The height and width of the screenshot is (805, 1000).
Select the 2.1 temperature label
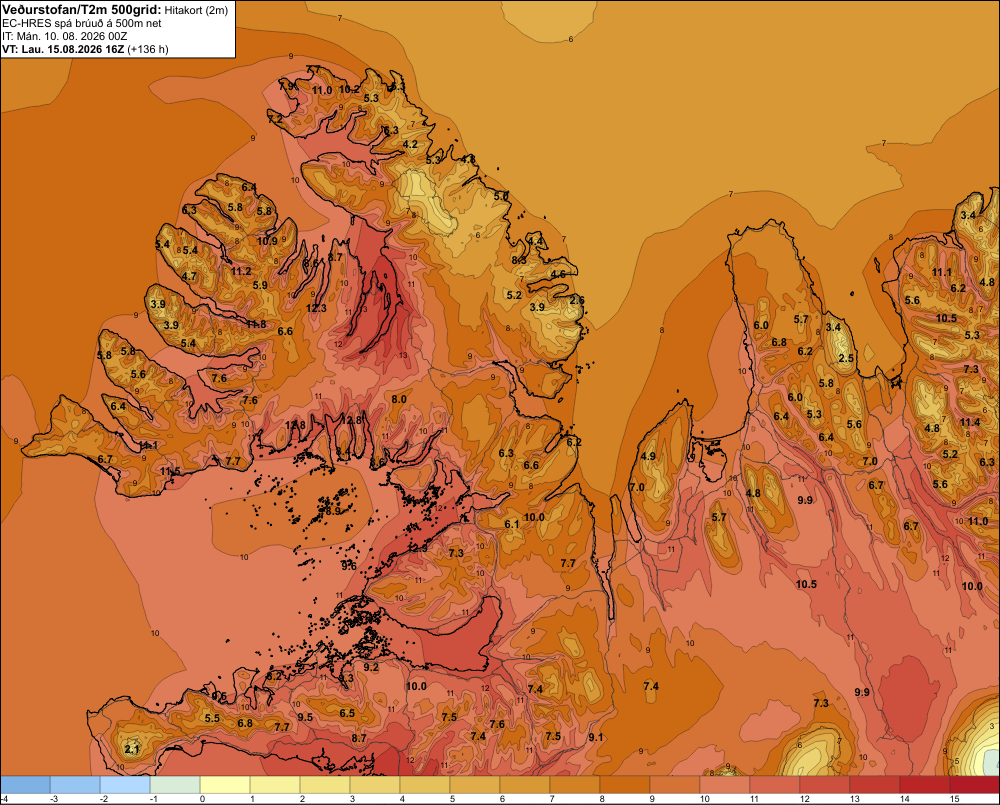pos(131,749)
